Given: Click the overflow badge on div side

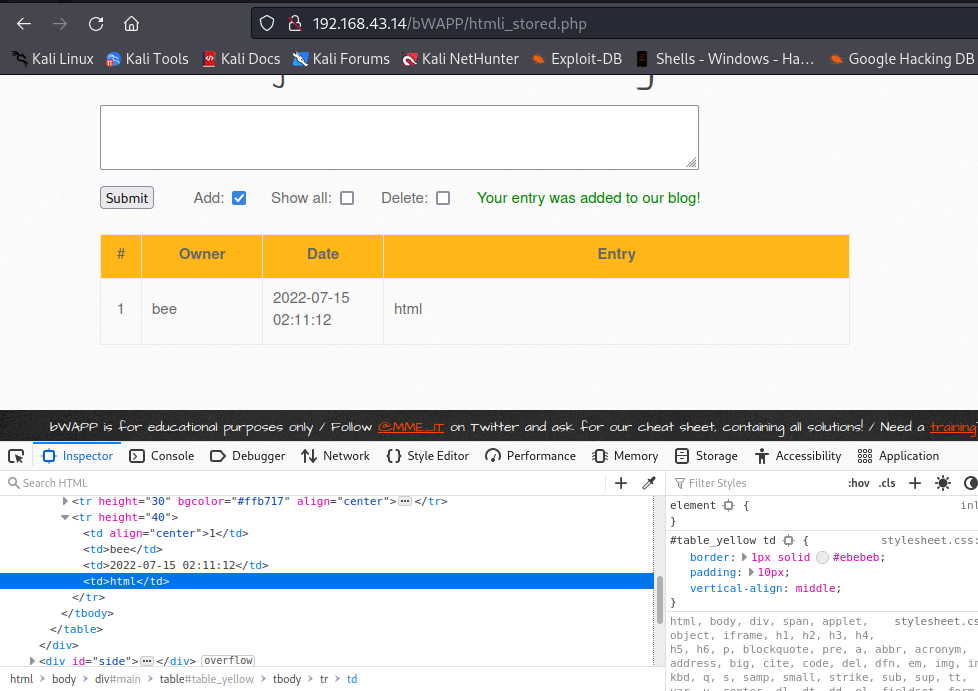Looking at the screenshot, I should tap(228, 660).
